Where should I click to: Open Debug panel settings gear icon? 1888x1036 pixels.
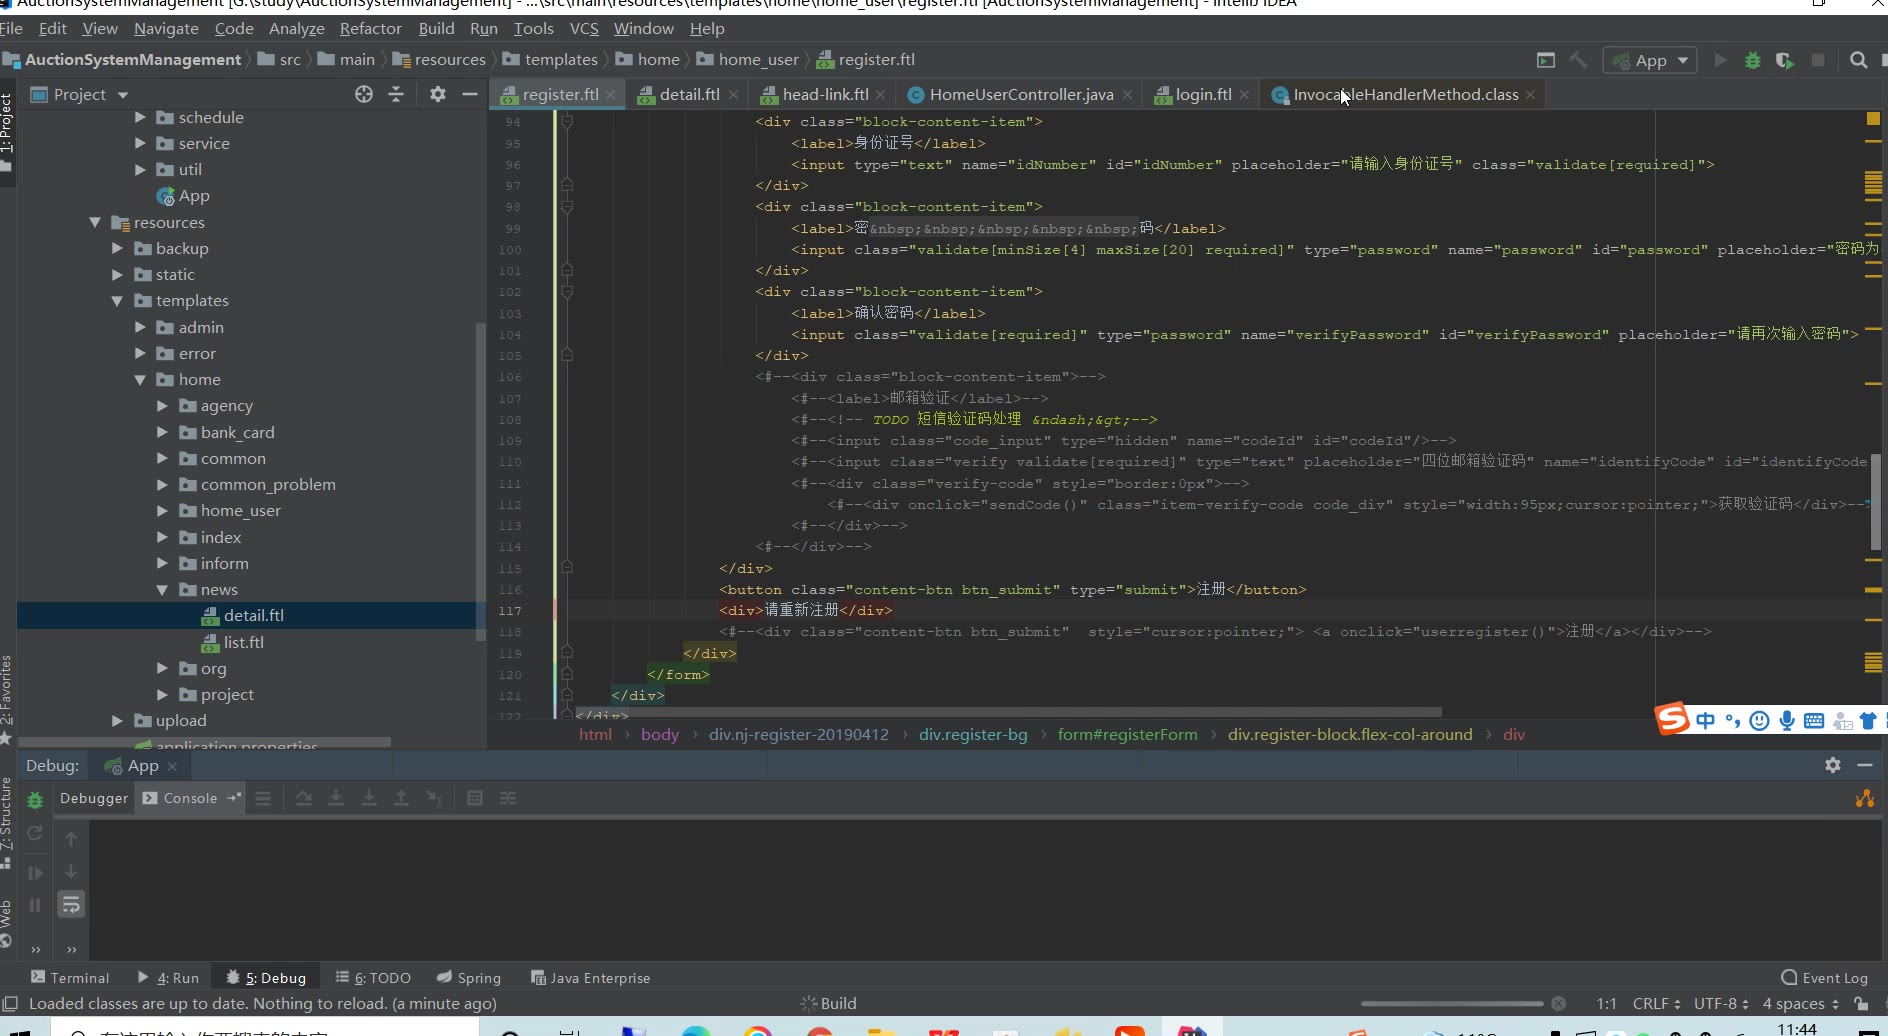(1832, 765)
